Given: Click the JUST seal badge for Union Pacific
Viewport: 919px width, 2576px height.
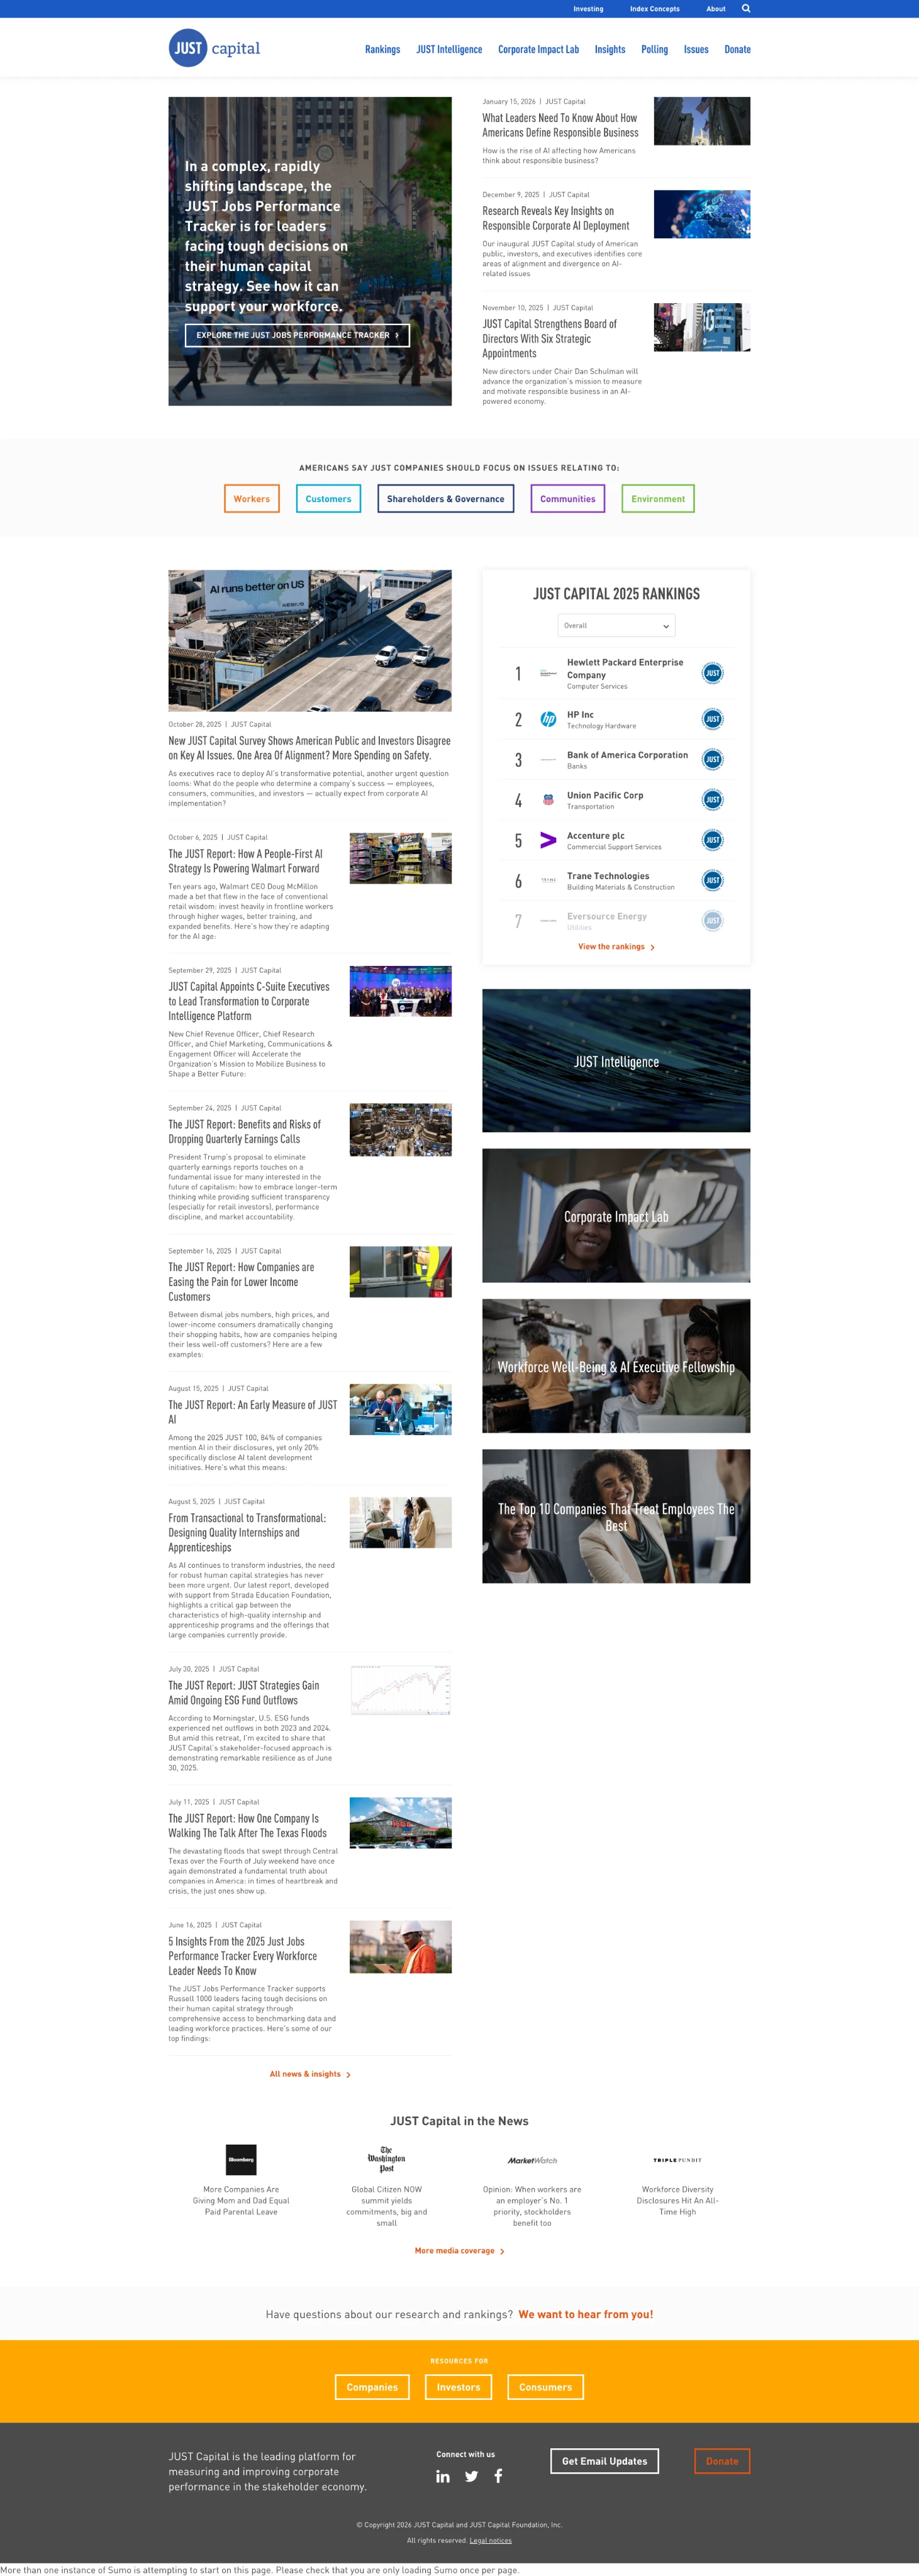Looking at the screenshot, I should pyautogui.click(x=712, y=800).
